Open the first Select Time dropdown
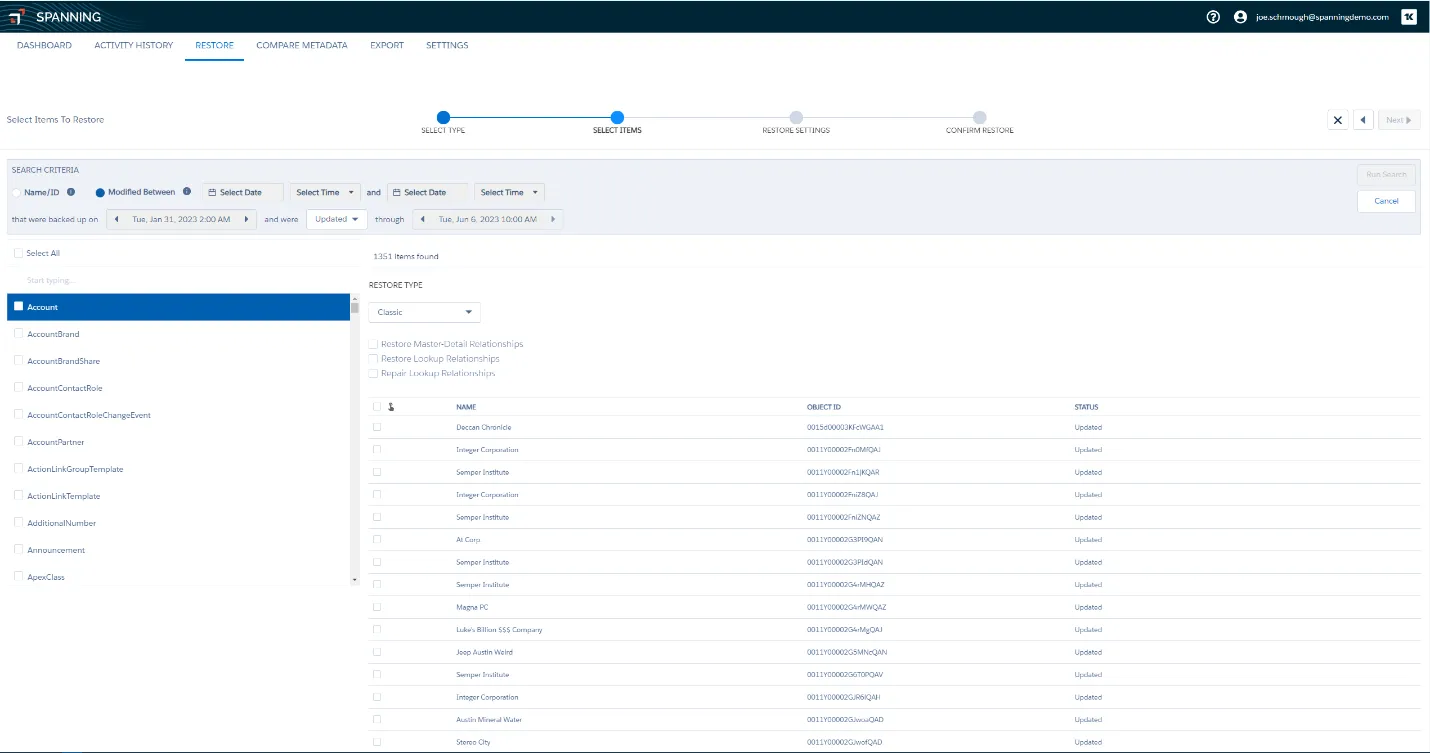1430x753 pixels. click(325, 192)
